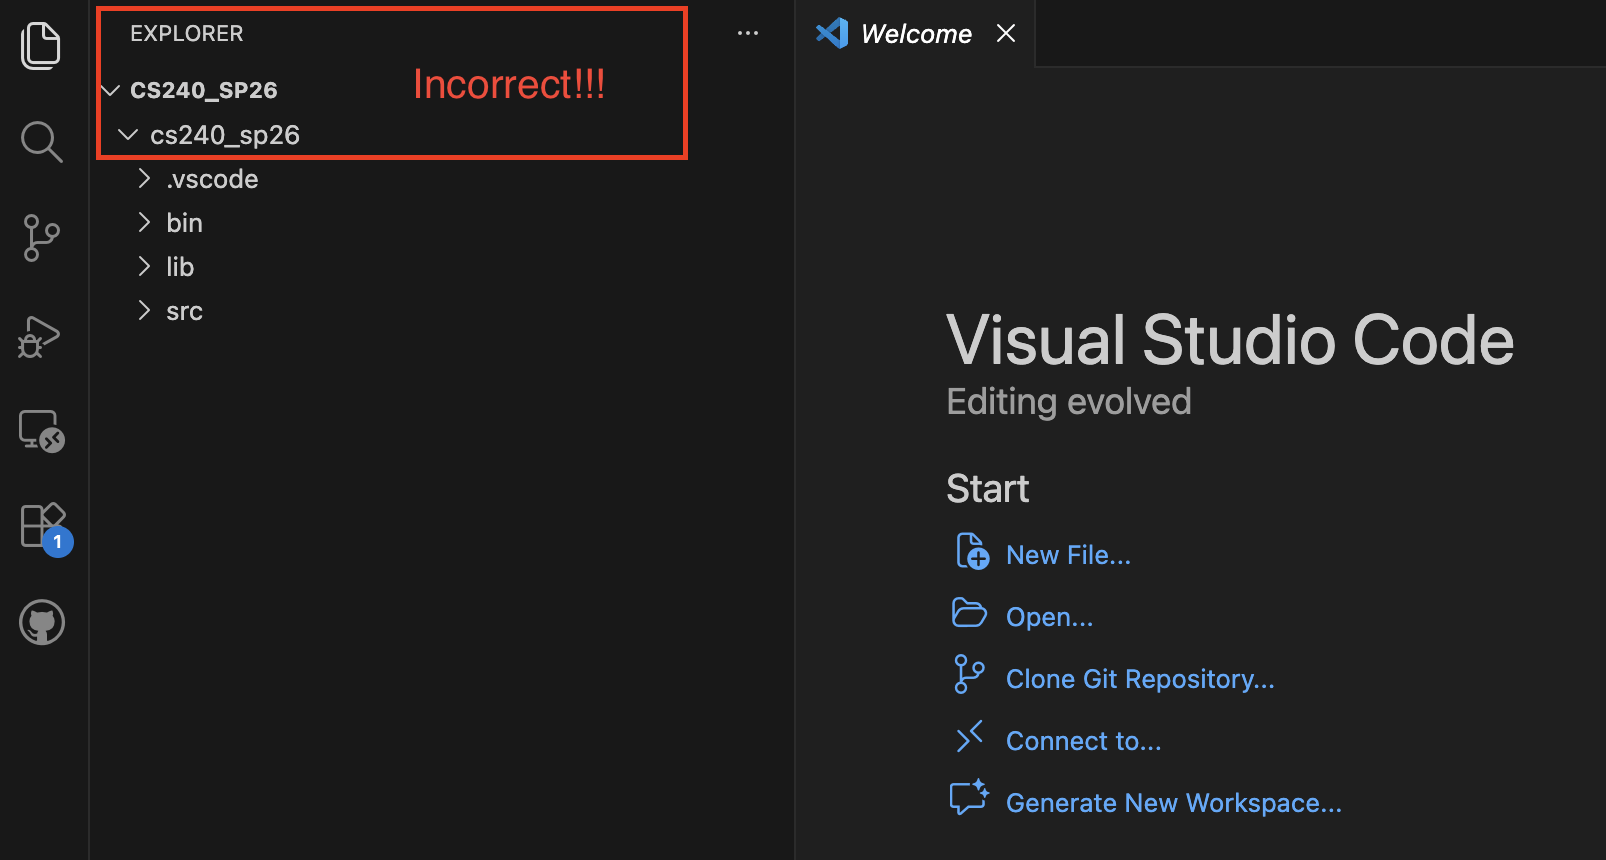1606x860 pixels.
Task: Collapse the CS240_SP26 workspace root
Action: 204,90
